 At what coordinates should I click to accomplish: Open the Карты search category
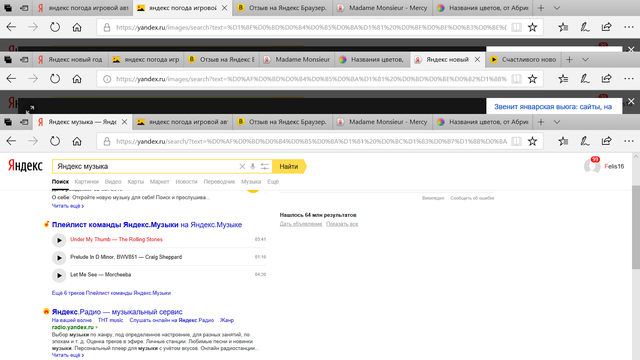pyautogui.click(x=136, y=182)
